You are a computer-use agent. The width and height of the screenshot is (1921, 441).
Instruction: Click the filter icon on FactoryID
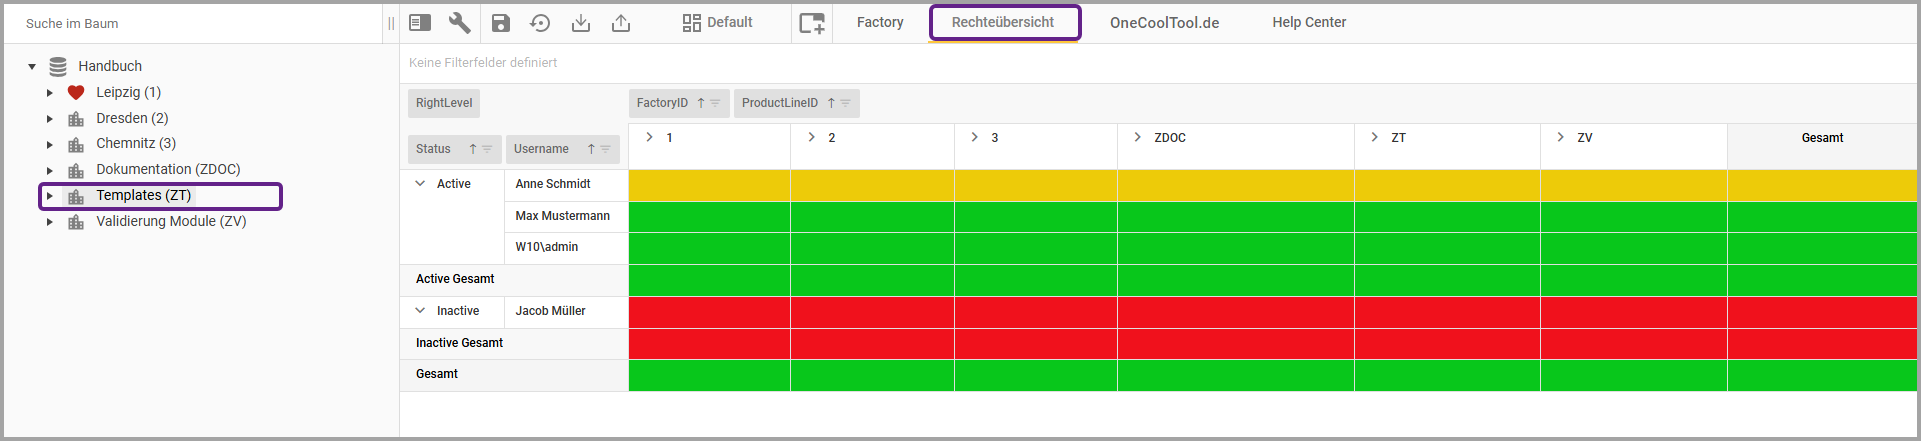(715, 103)
